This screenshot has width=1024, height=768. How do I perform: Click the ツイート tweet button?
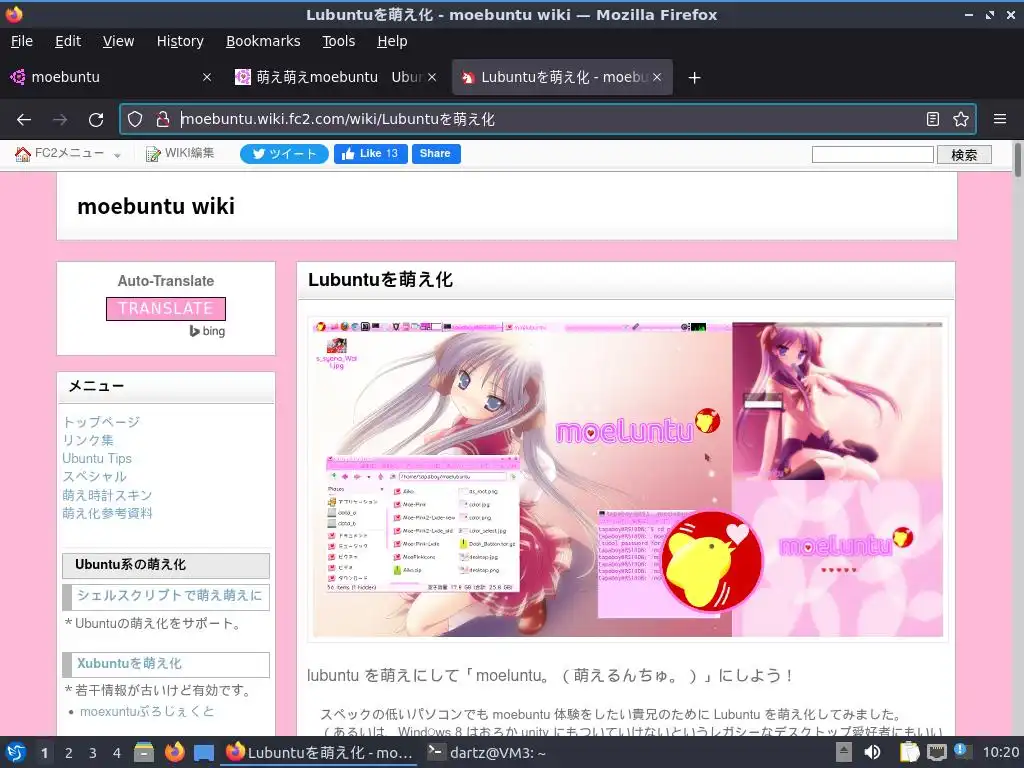click(x=284, y=153)
